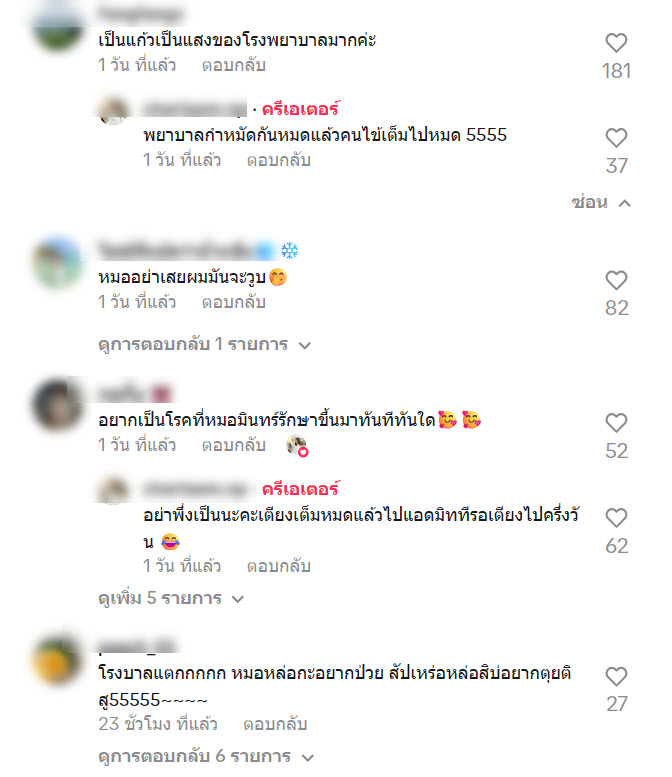Screen dimensions: 672x777
Task: Like the comment with 27 likes
Action: coord(616,677)
